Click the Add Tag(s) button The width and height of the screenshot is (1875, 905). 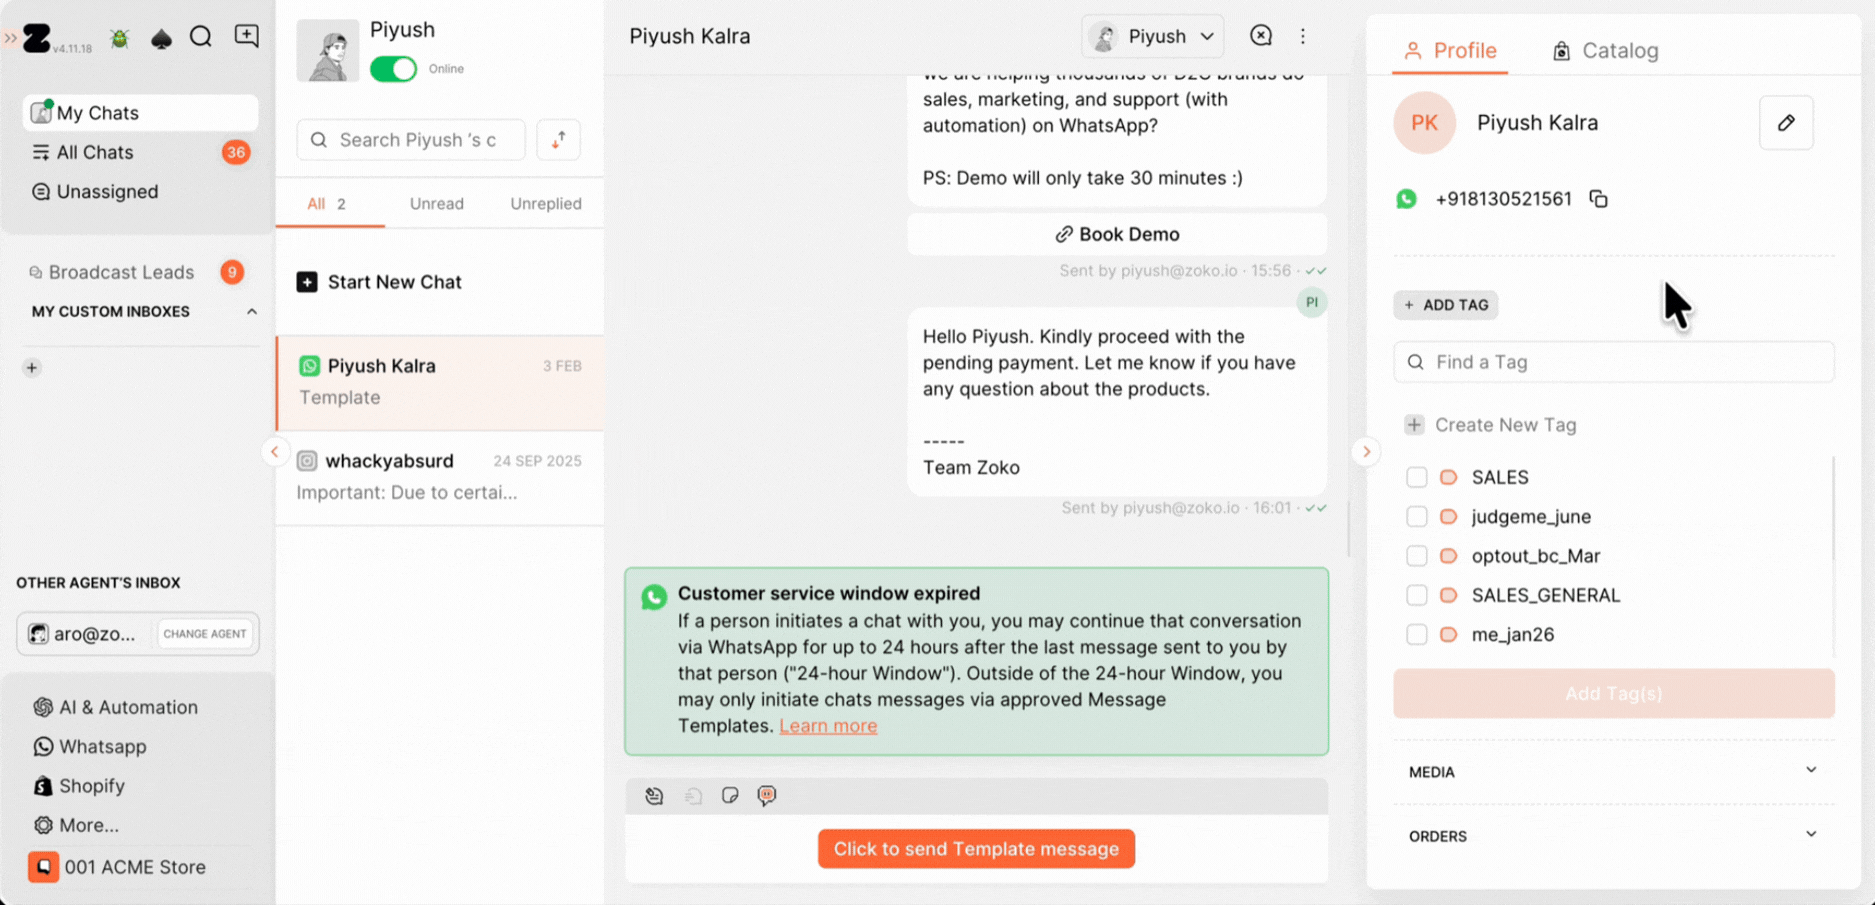[x=1613, y=694]
